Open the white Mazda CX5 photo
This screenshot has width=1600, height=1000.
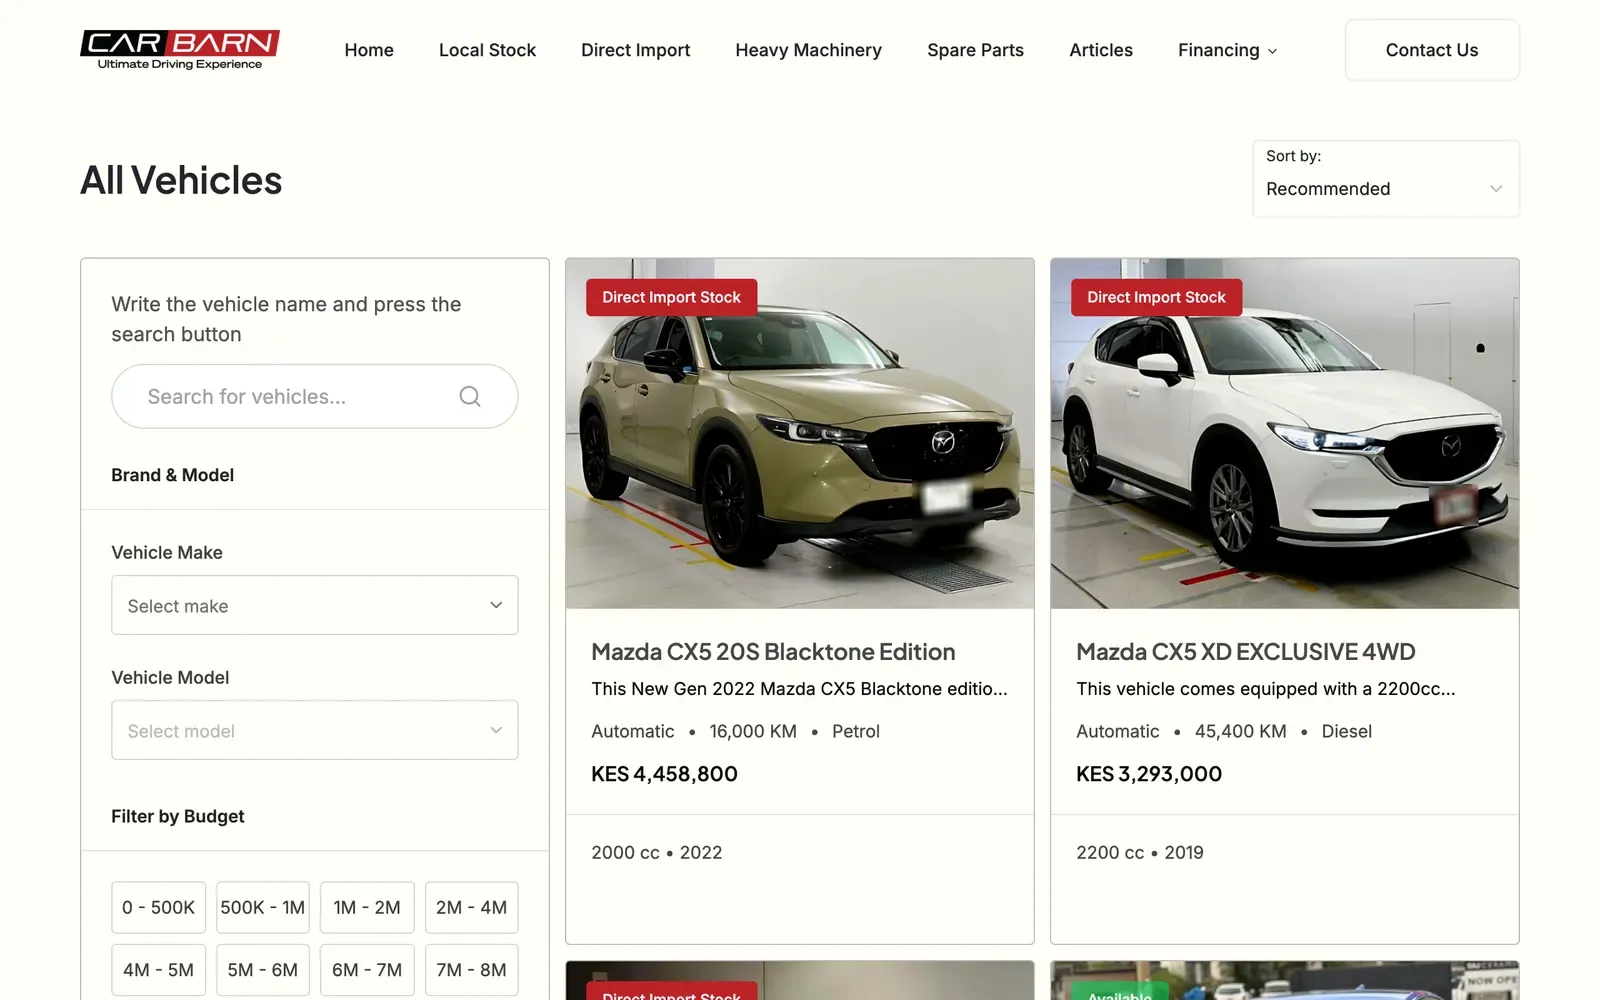[x=1285, y=434]
